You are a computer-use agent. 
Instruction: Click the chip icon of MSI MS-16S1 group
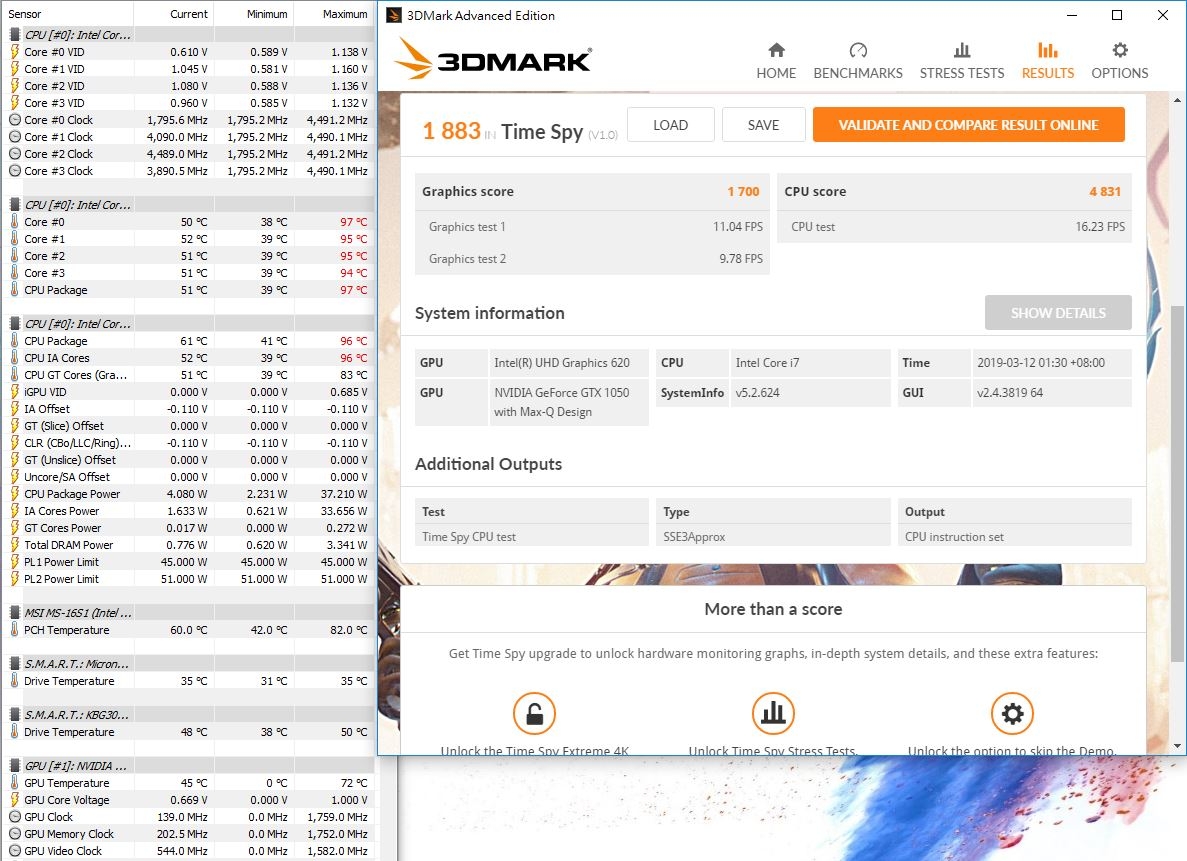[x=14, y=613]
